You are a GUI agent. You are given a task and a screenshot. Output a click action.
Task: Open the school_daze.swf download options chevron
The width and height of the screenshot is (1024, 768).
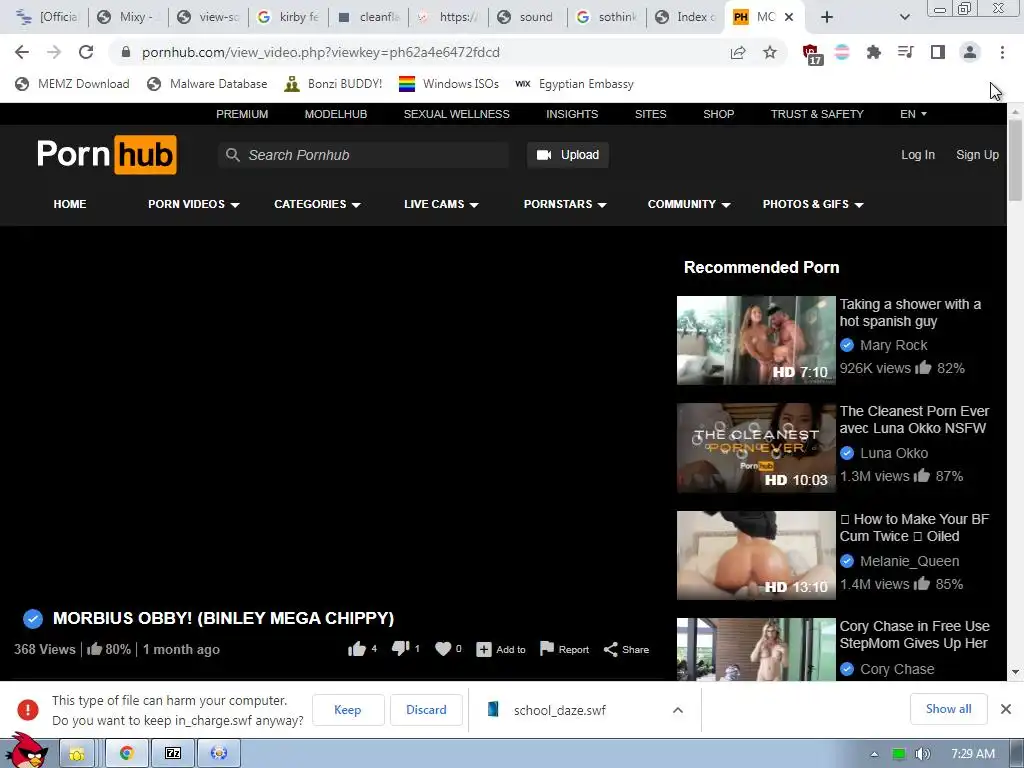[x=678, y=710]
